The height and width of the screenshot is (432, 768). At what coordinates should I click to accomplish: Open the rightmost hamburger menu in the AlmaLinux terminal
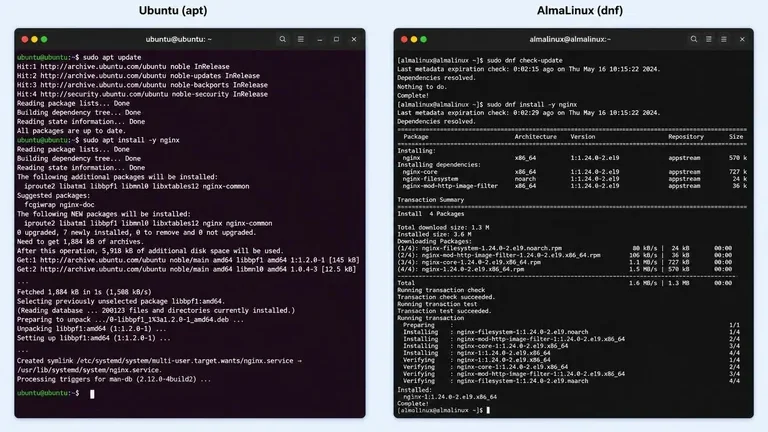pos(724,39)
